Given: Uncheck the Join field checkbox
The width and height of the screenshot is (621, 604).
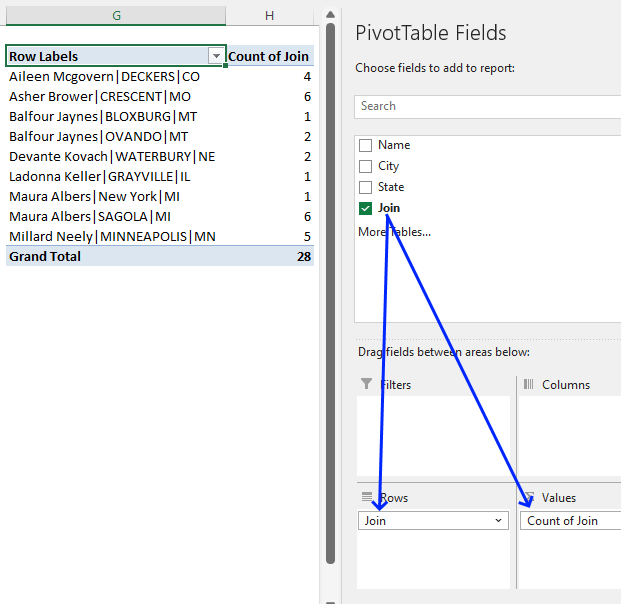Looking at the screenshot, I should pos(366,208).
